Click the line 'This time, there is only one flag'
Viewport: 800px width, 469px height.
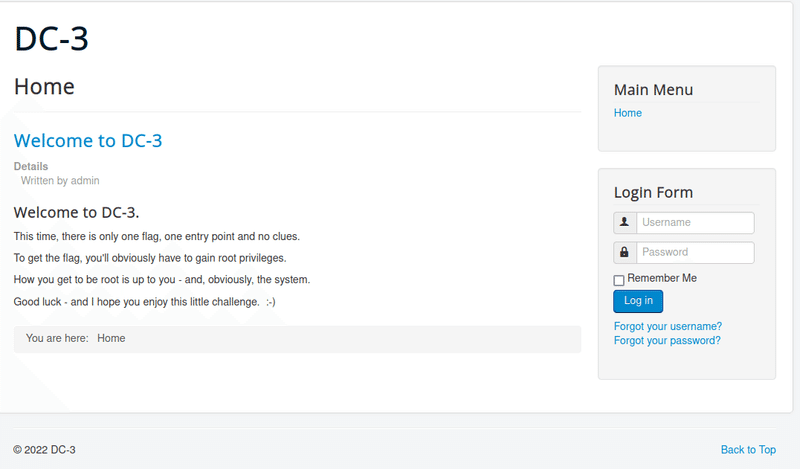(x=157, y=236)
